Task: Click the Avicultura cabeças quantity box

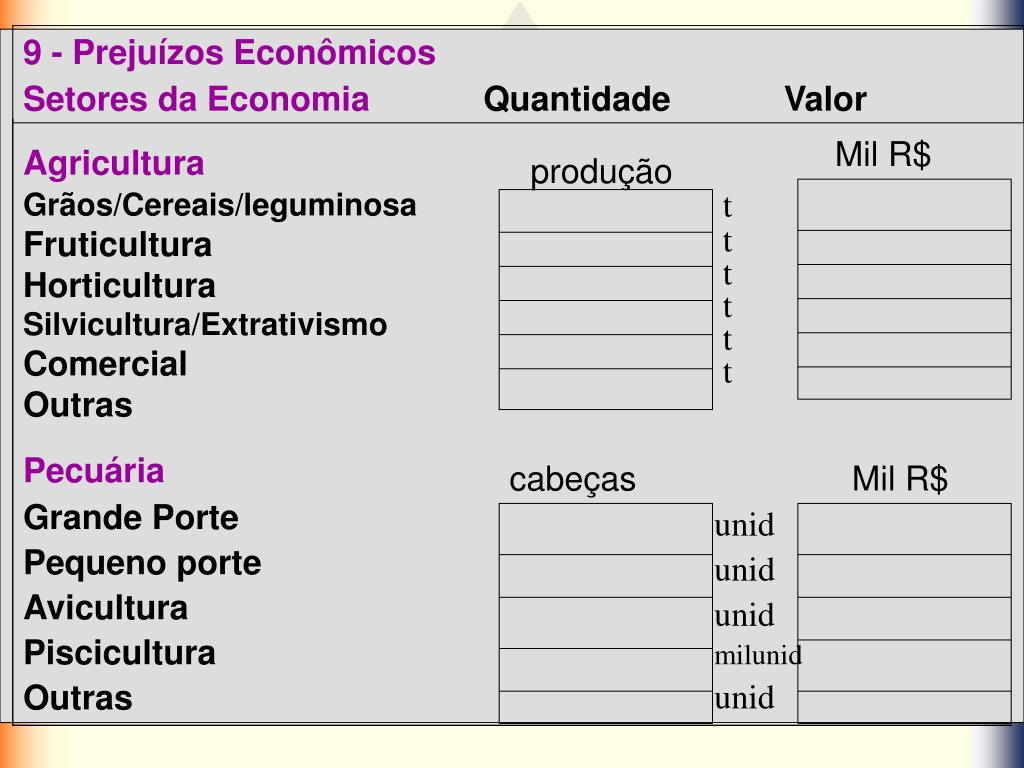Action: point(605,622)
